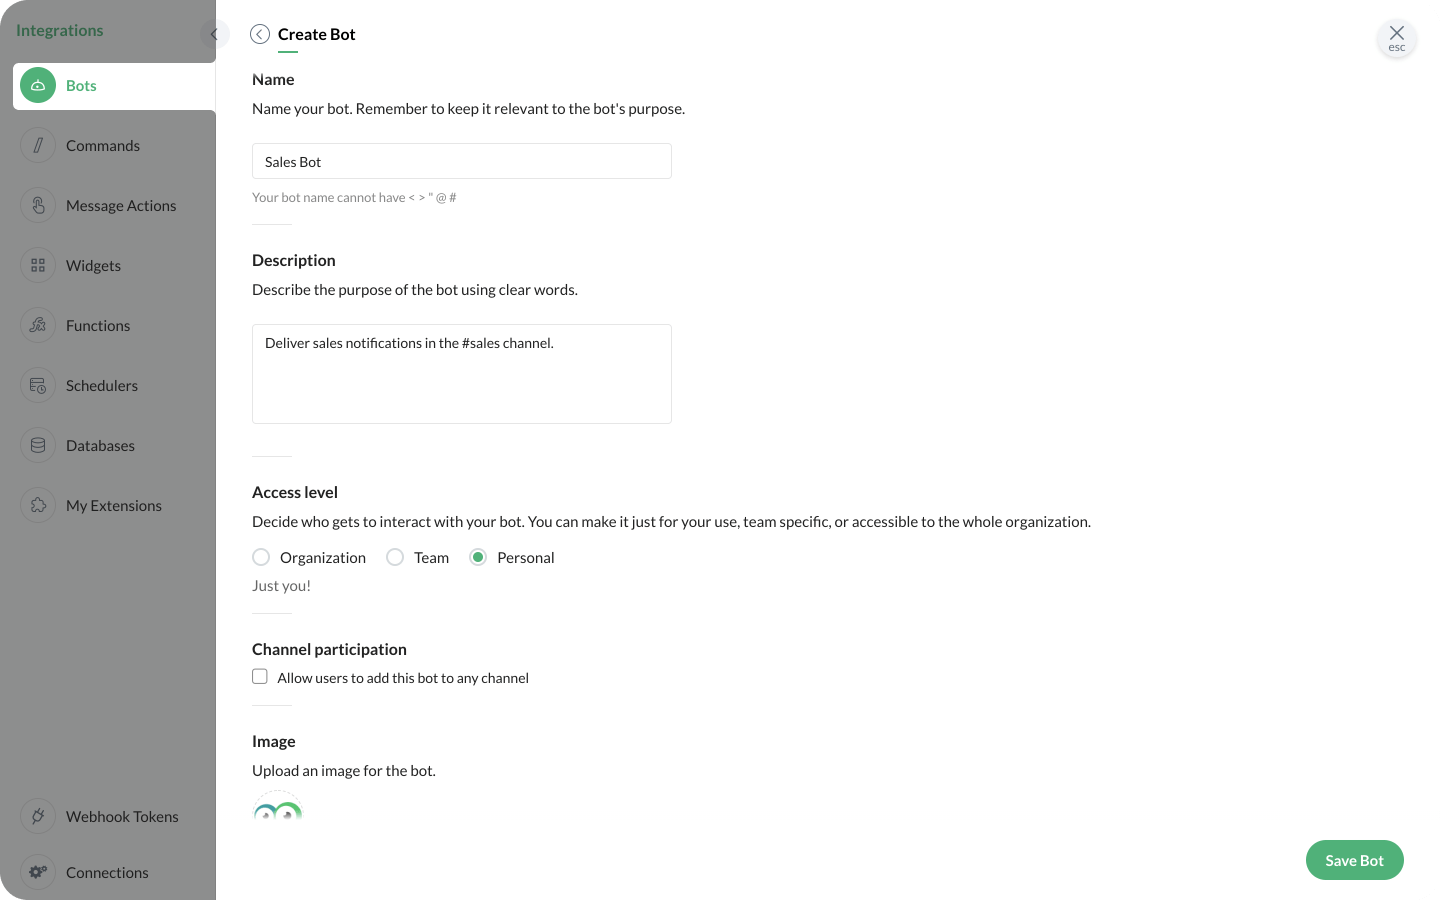Click the Webhook Tokens plug icon

38,817
